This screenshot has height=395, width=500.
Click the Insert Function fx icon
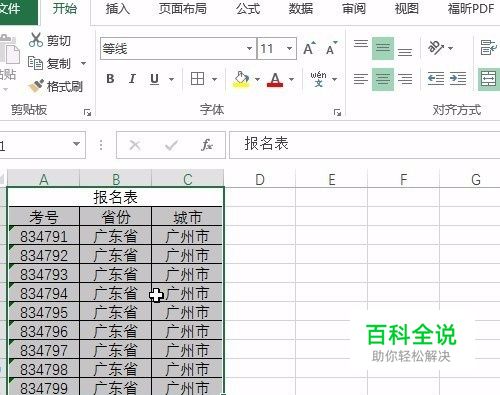[x=207, y=145]
